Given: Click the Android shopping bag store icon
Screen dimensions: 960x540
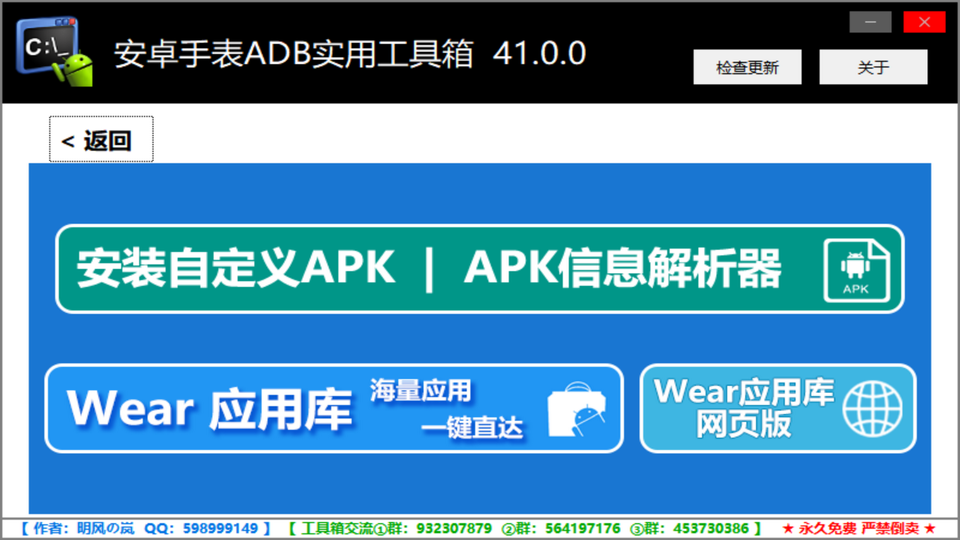Looking at the screenshot, I should click(577, 409).
